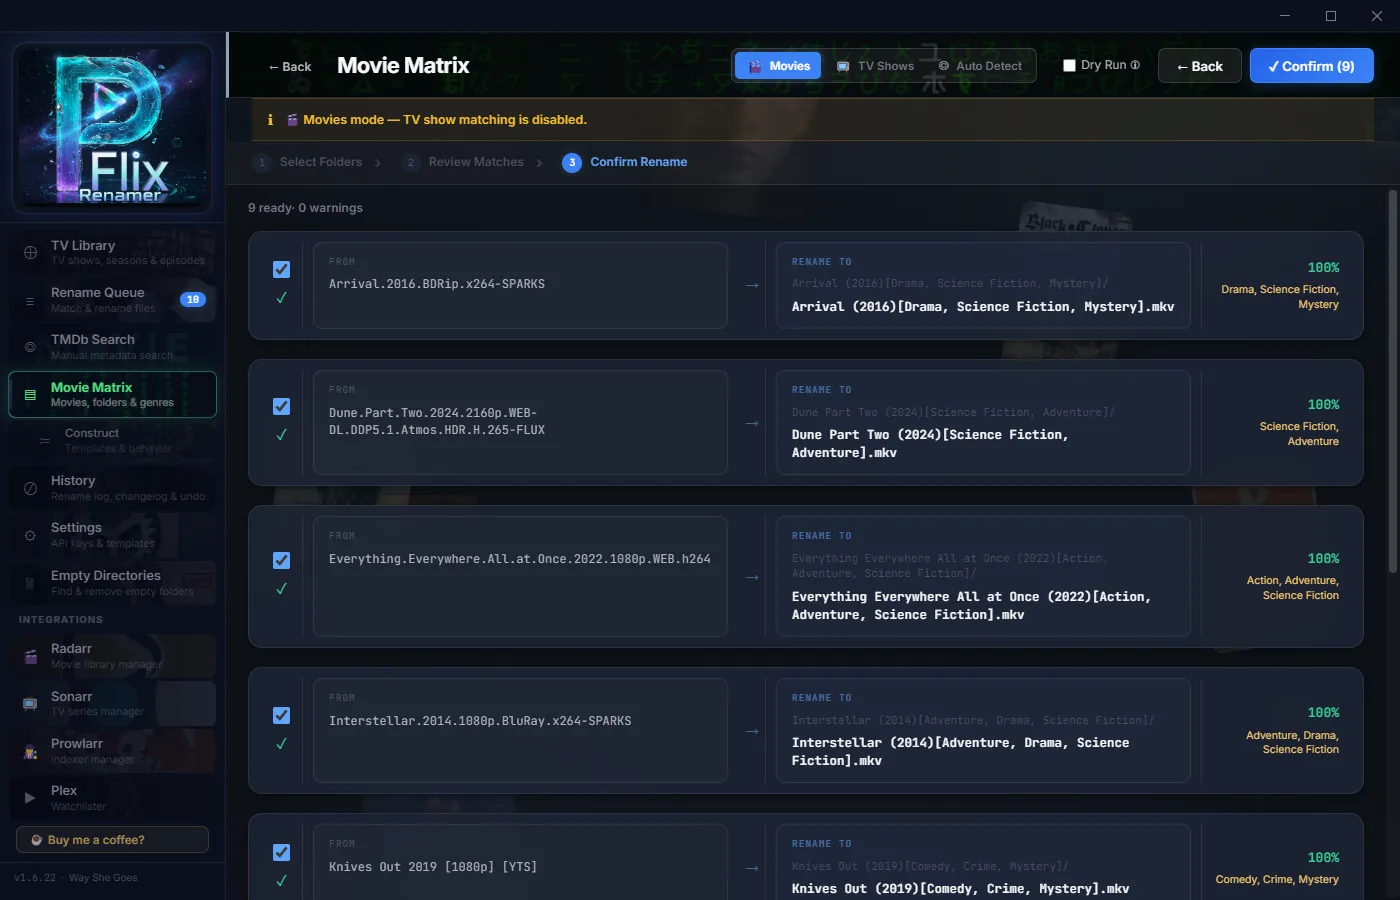Click step 3 circle of Confirm Rename
The image size is (1400, 900).
pos(572,162)
